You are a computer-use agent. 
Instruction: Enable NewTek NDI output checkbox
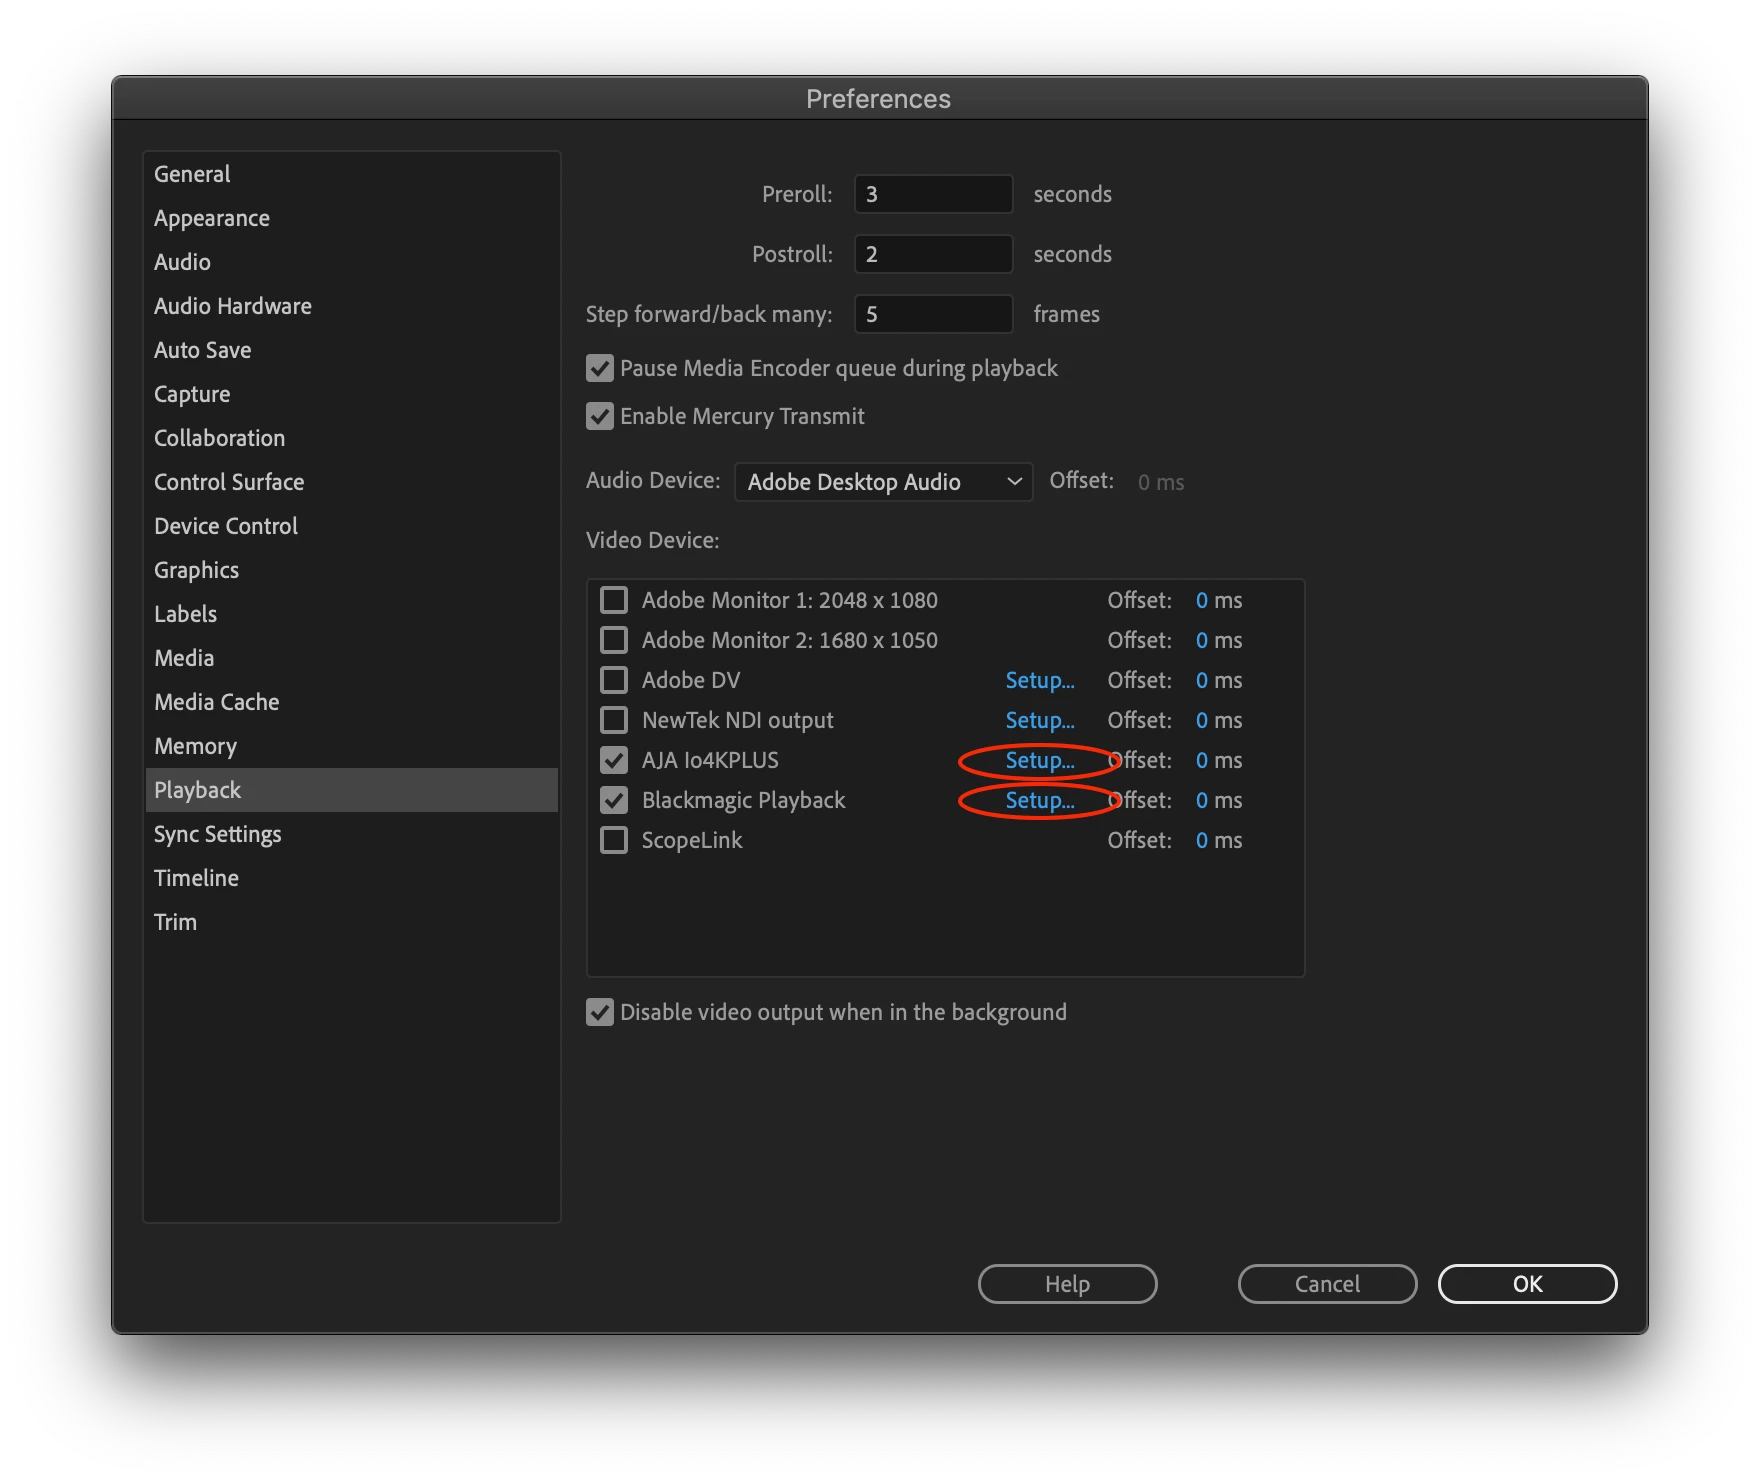point(614,720)
